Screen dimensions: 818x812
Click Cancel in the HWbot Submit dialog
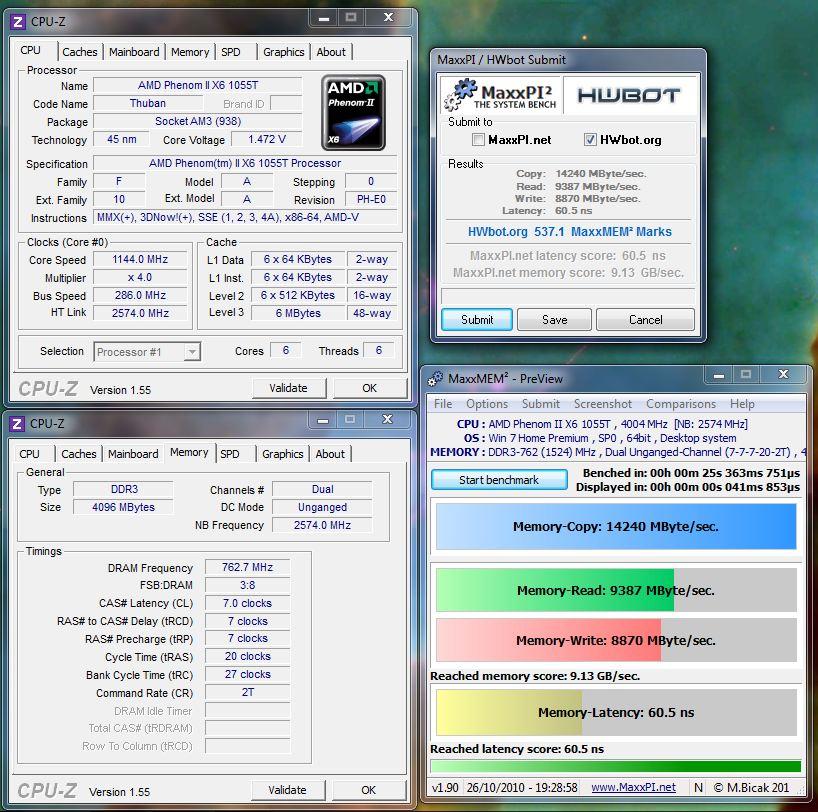coord(645,319)
